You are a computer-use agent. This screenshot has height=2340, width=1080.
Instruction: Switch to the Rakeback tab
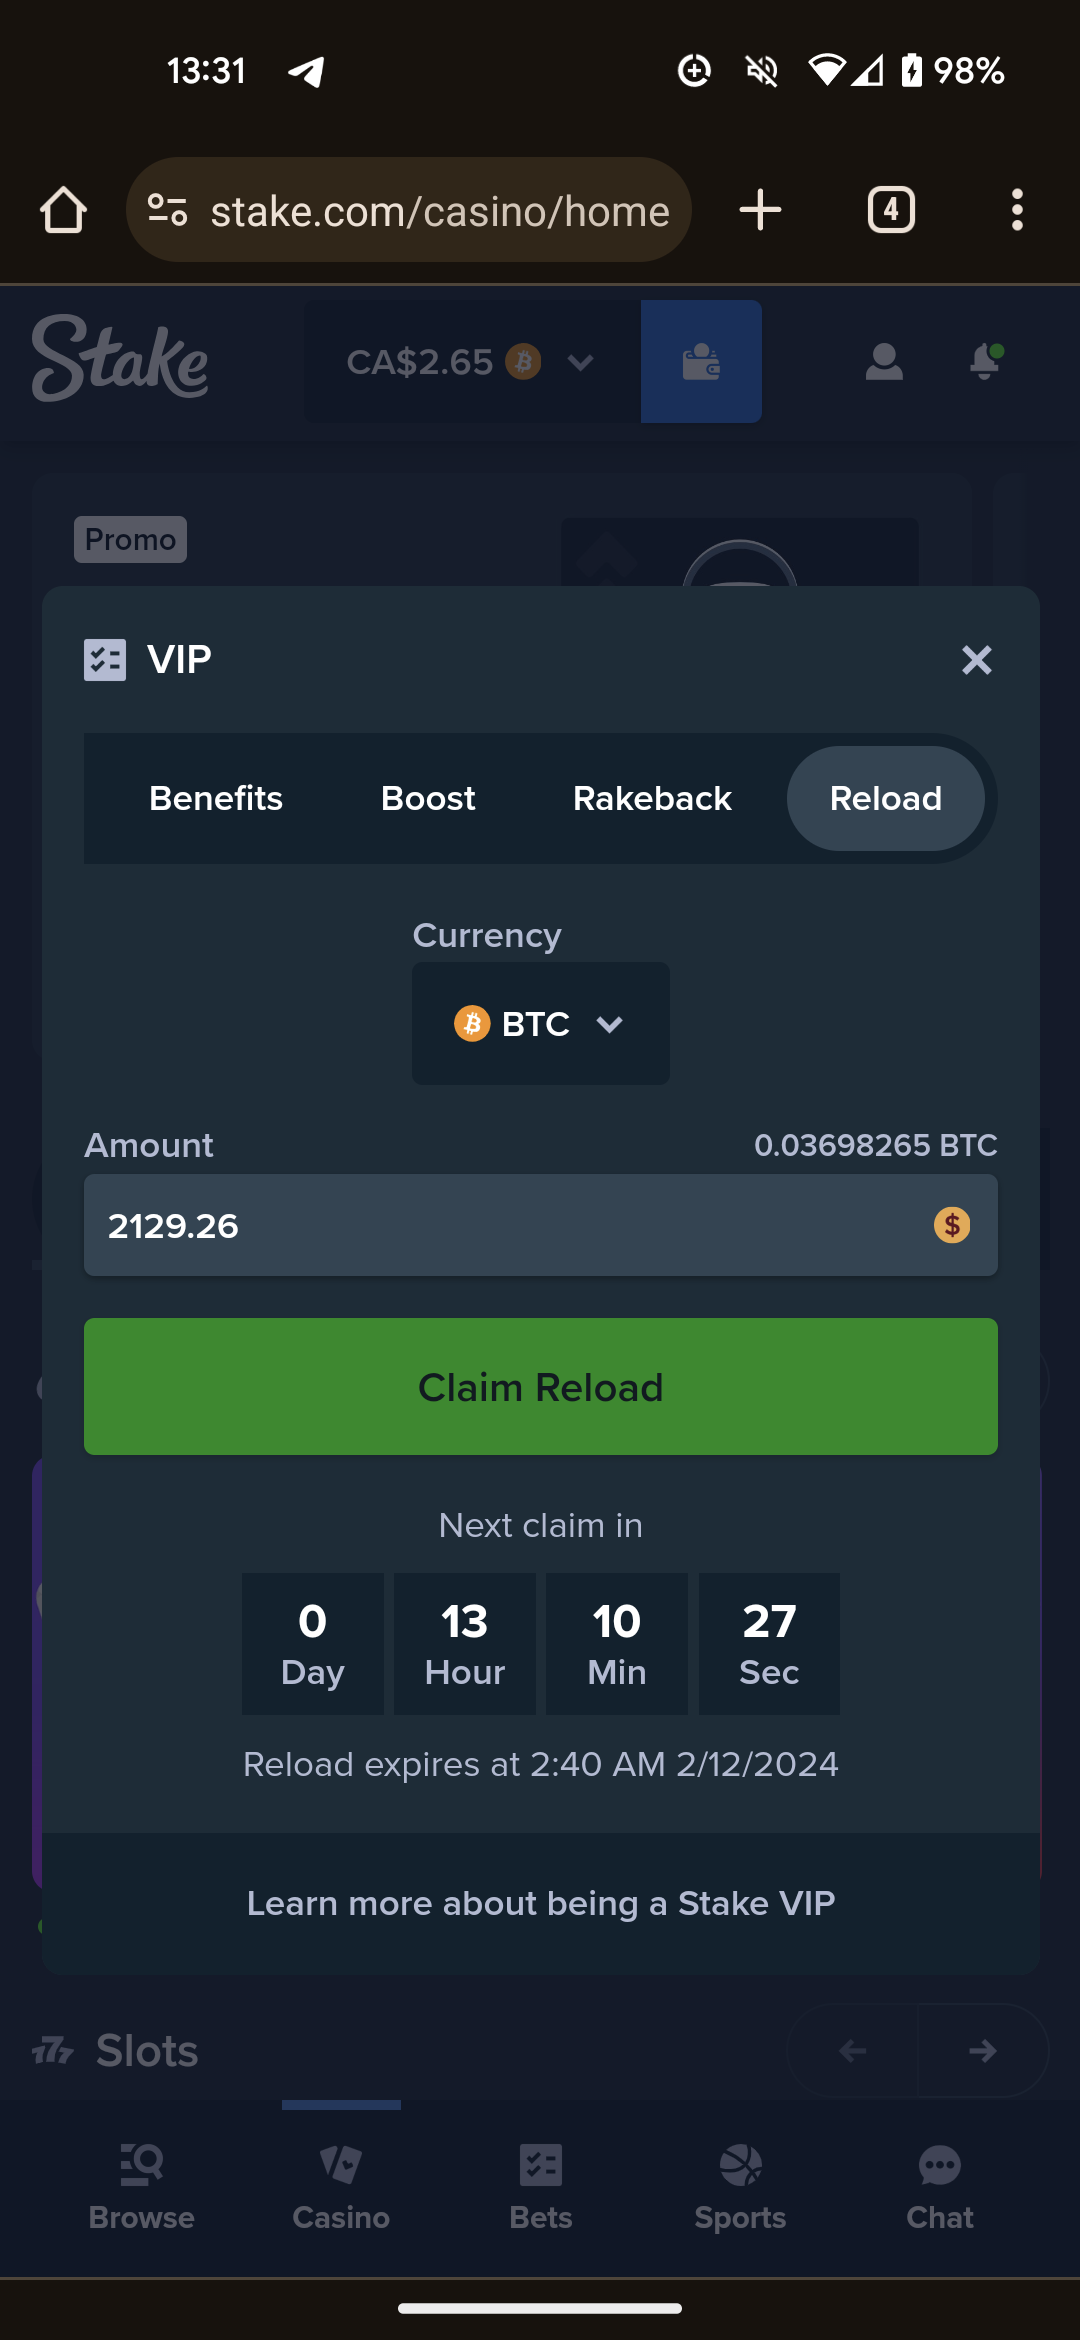coord(652,799)
